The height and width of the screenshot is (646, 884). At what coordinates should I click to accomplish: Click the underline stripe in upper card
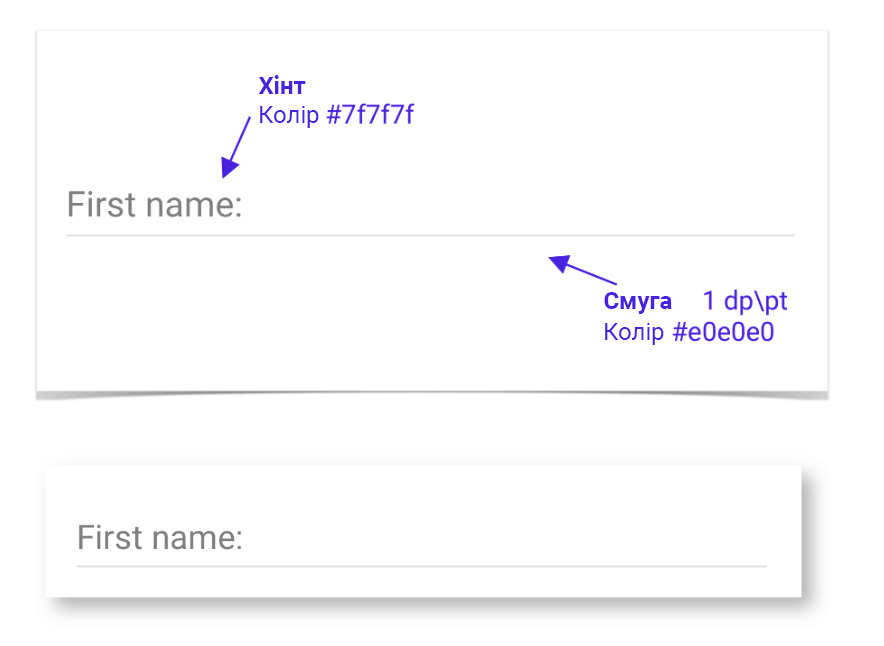coord(430,235)
